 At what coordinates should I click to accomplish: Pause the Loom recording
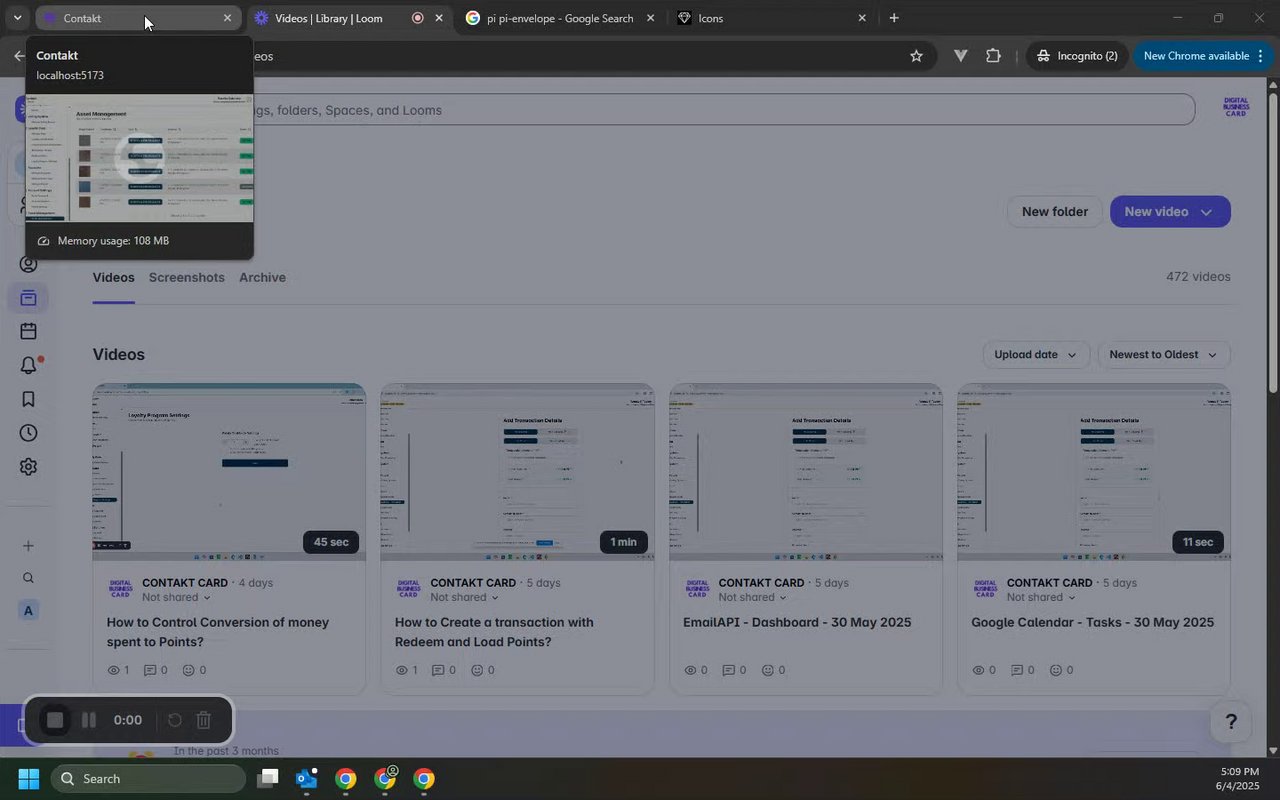click(88, 720)
